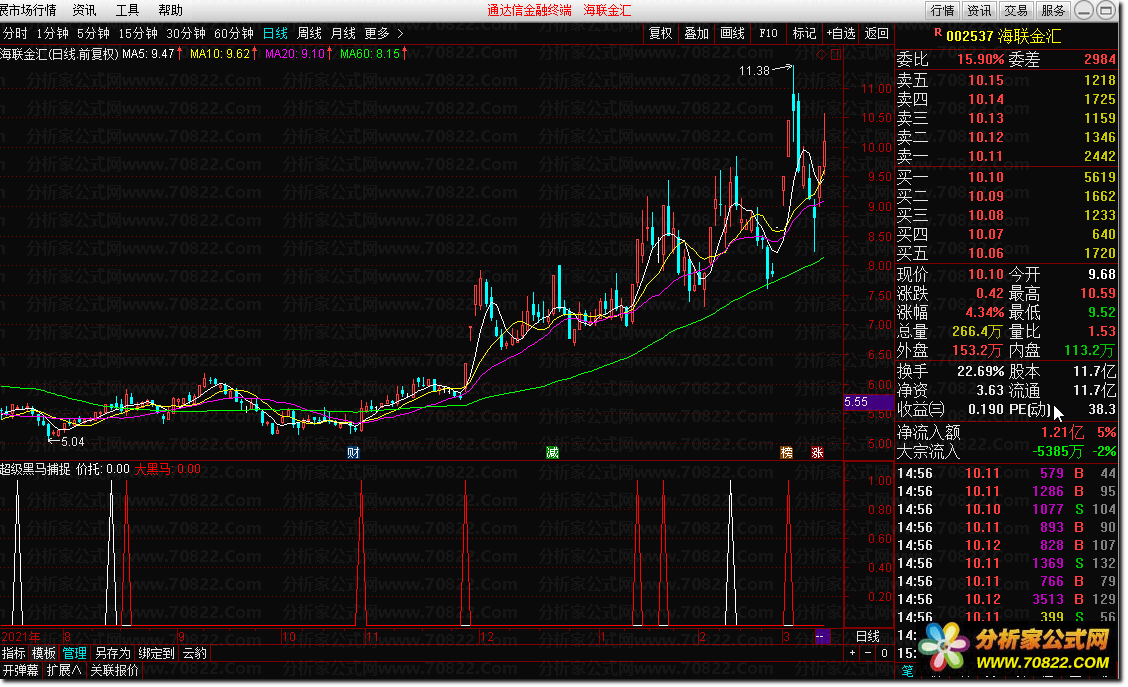This screenshot has height=687, width=1128.
Task: Click month 12 on the time axis
Action: coord(487,637)
